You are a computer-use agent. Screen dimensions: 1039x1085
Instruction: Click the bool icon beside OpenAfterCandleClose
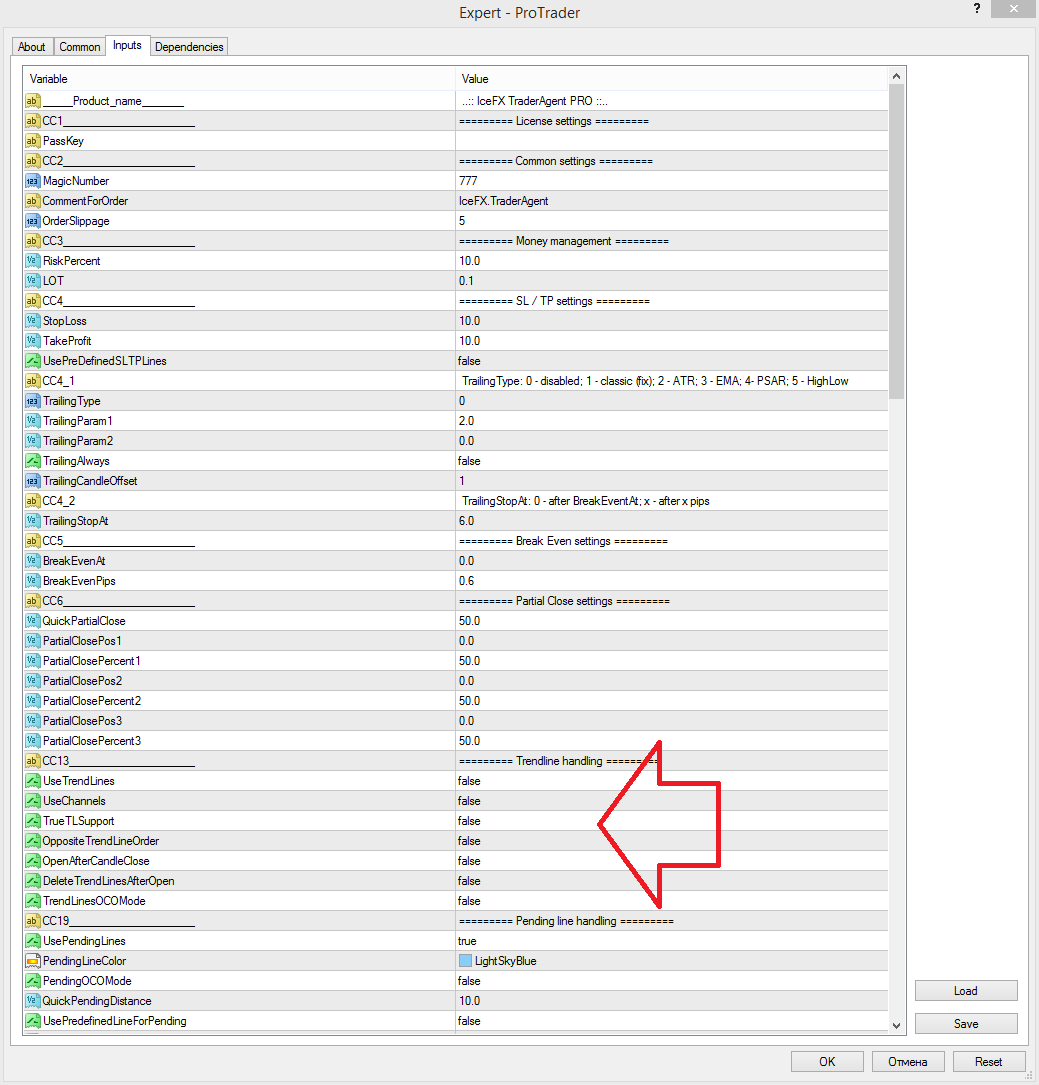pos(33,861)
